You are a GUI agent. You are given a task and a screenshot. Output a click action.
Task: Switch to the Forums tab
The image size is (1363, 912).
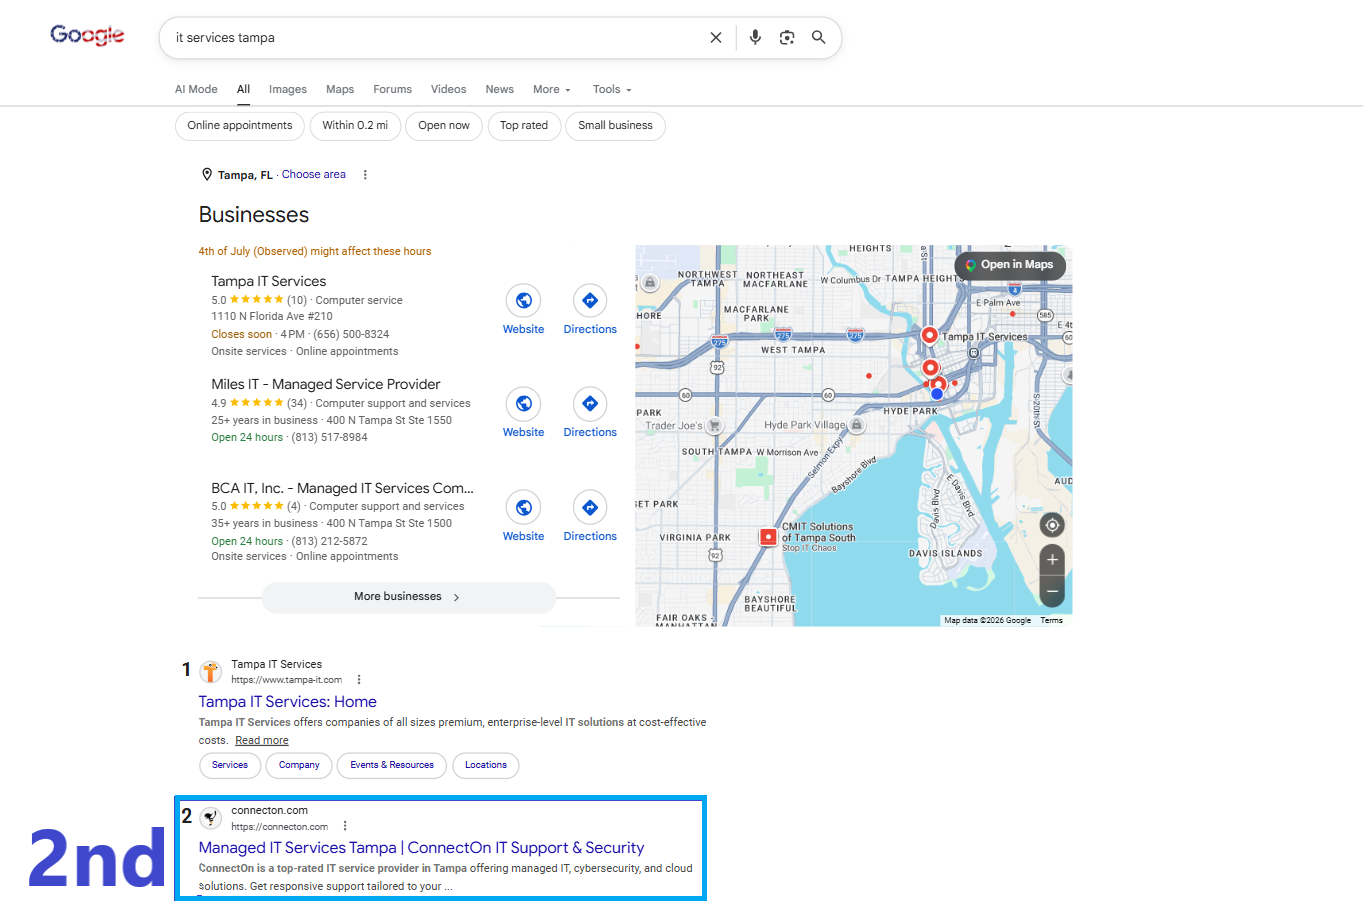(392, 90)
